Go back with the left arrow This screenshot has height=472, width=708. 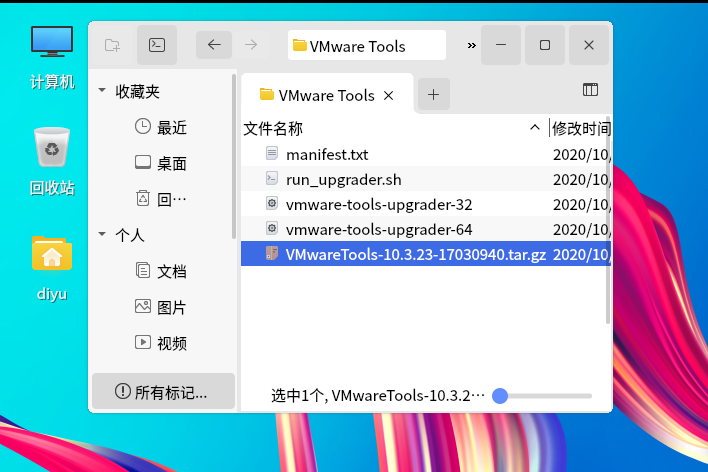214,45
